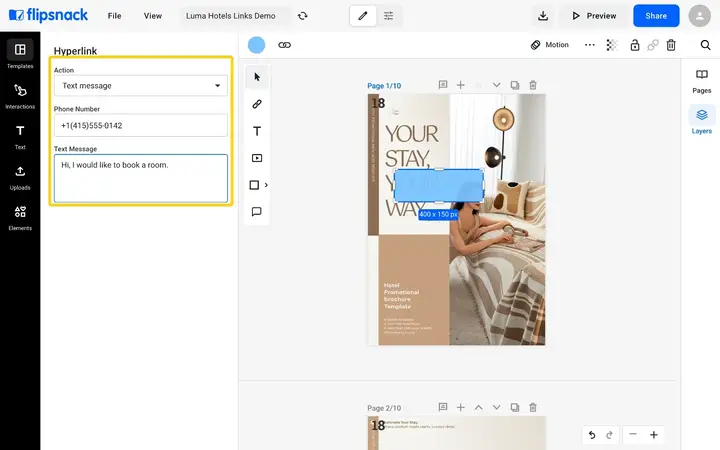Add notes to Page 2/10
Image resolution: width=720 pixels, height=450 pixels.
(443, 407)
